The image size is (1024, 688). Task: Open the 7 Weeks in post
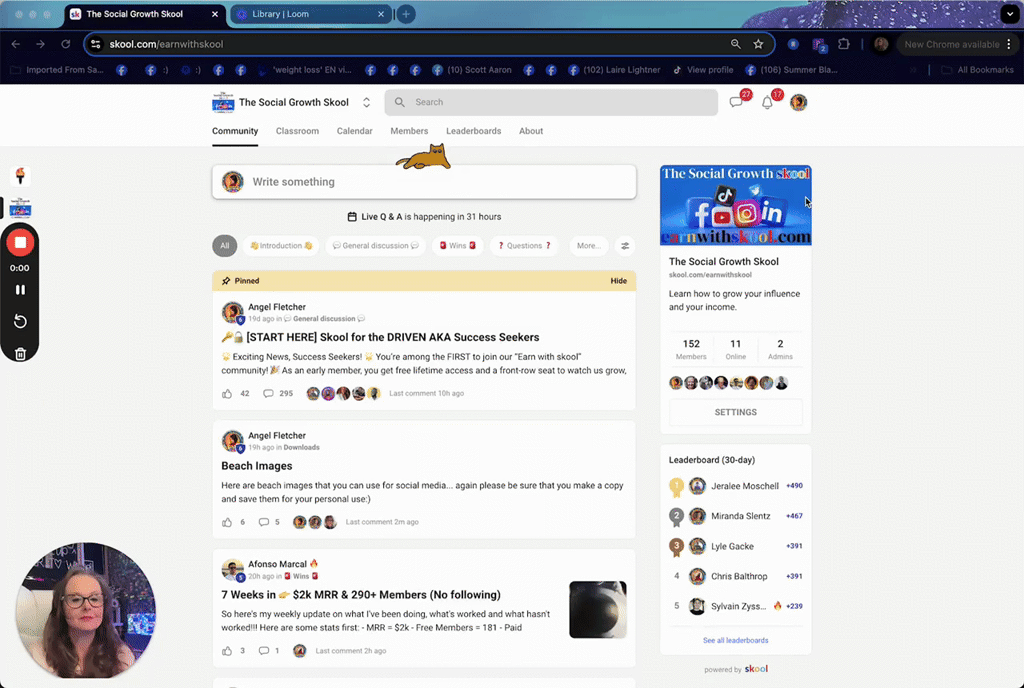[361, 595]
